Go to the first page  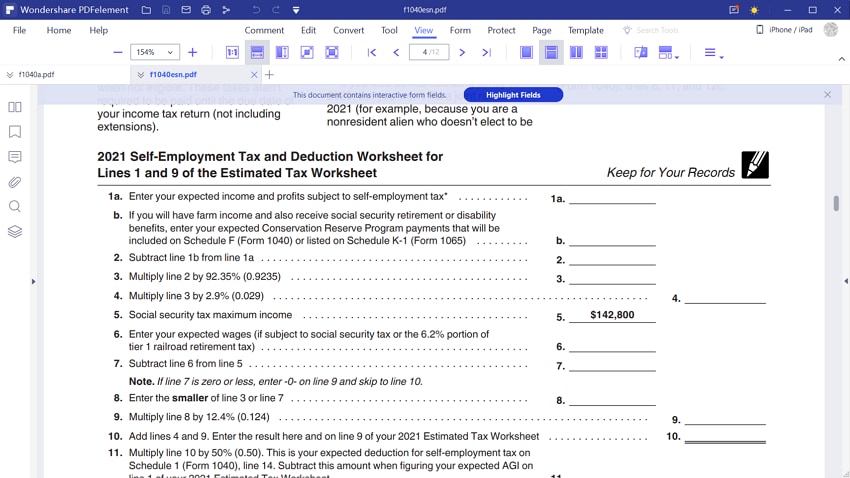[372, 53]
